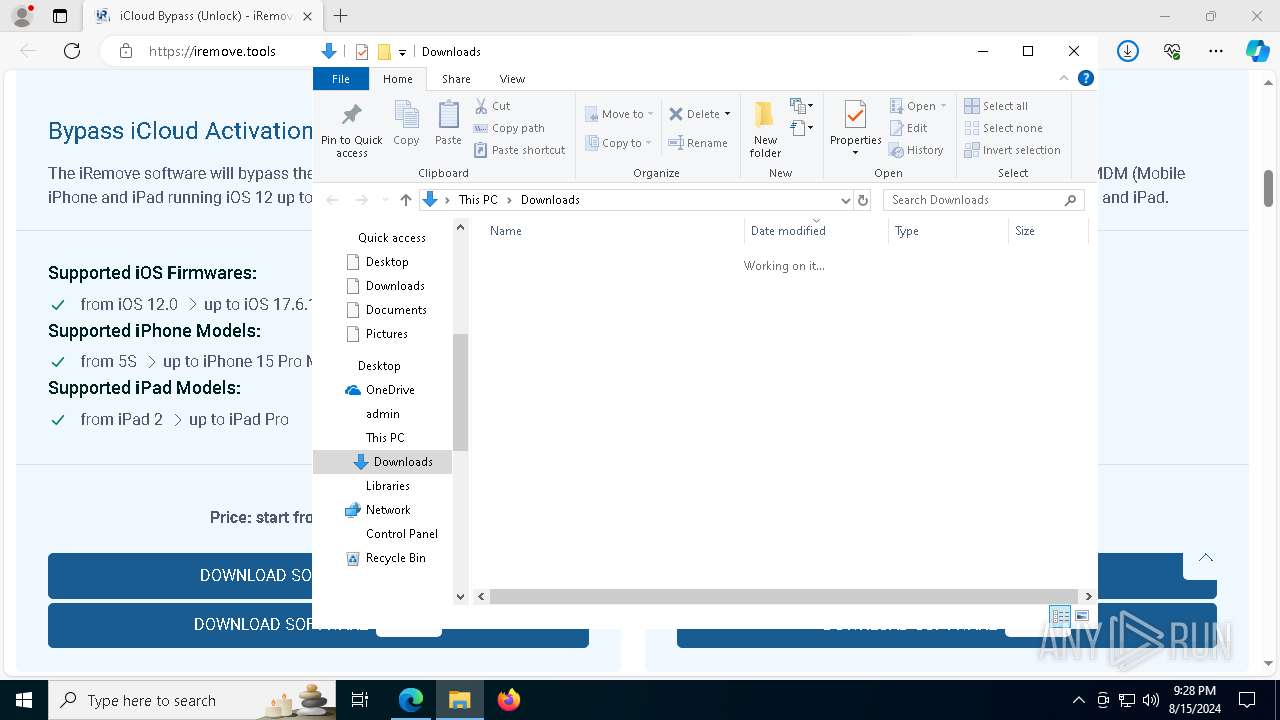Open a new Edge tab

pos(341,16)
